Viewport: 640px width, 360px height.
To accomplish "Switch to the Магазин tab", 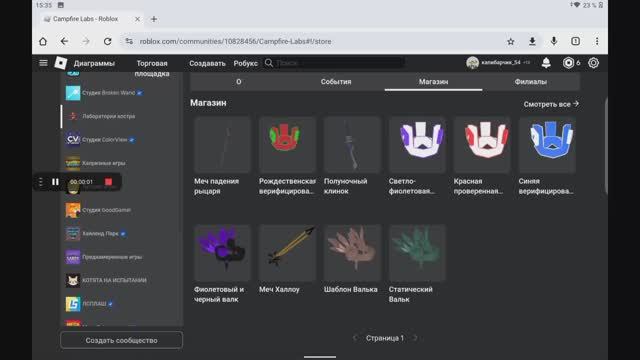I will coord(433,82).
